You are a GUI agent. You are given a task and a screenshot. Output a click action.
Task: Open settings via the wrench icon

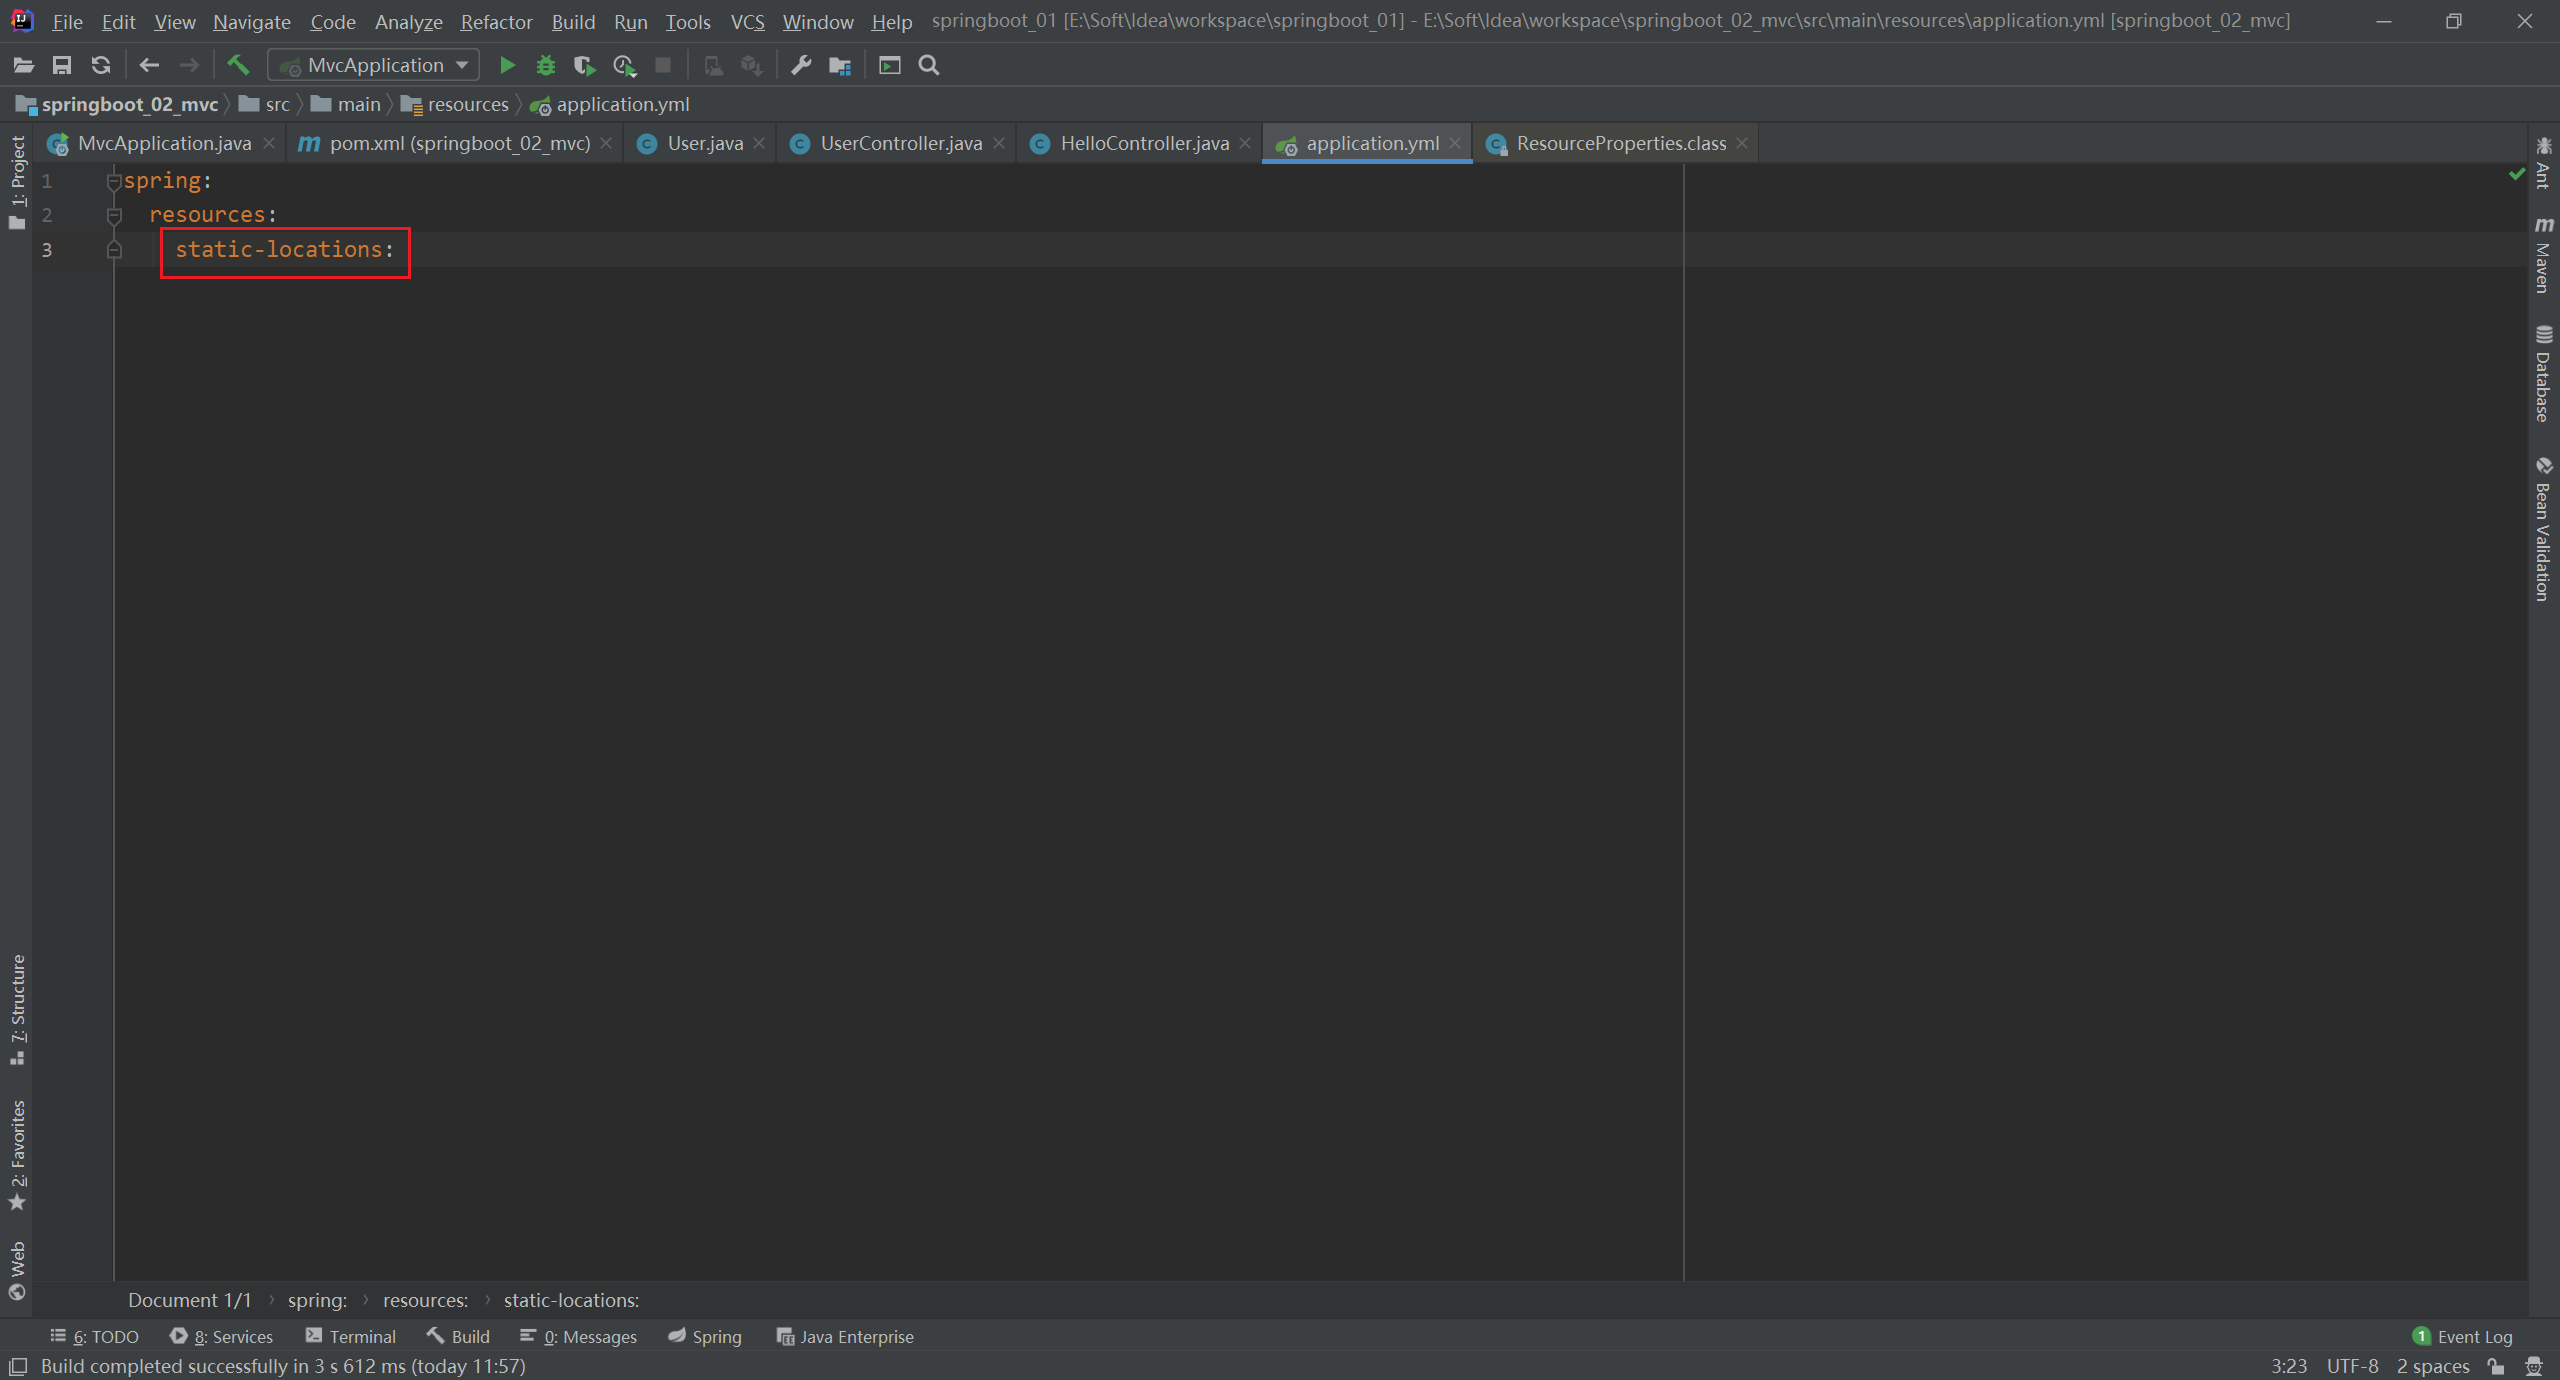point(801,66)
